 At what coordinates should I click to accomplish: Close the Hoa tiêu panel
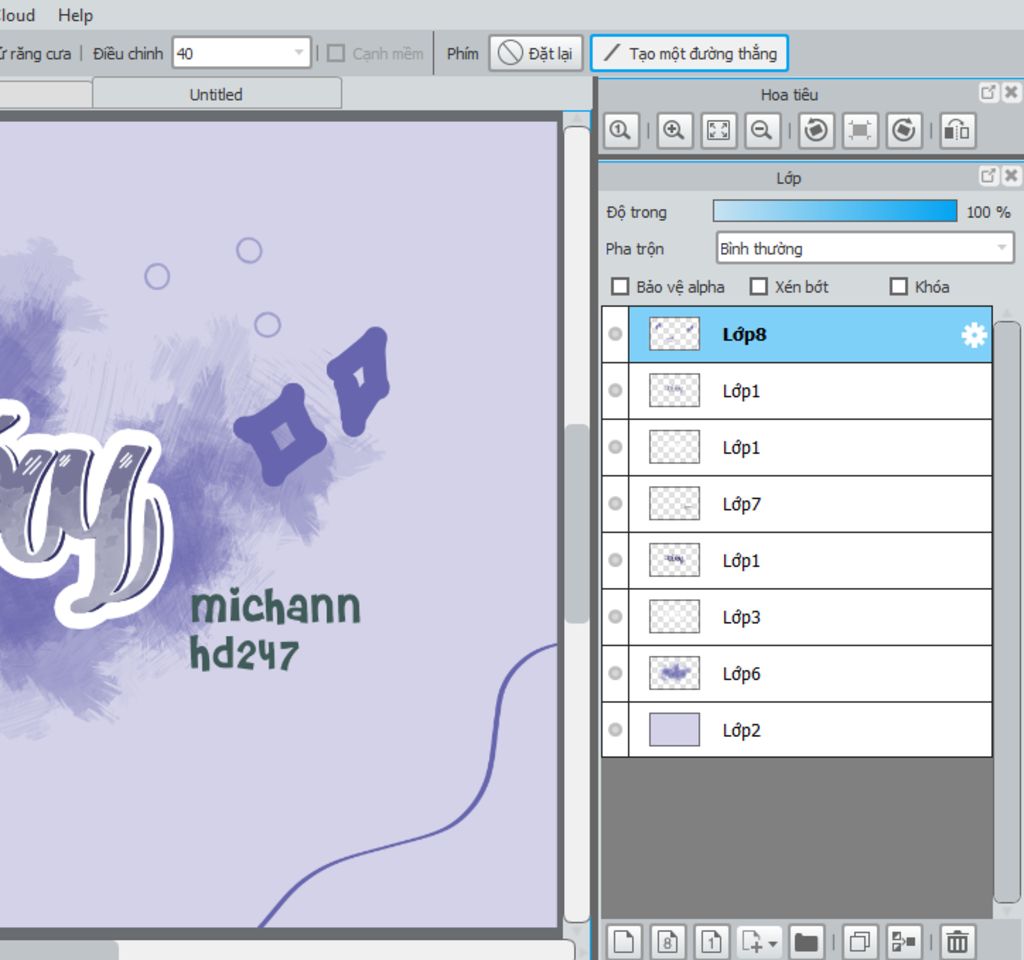click(1011, 92)
